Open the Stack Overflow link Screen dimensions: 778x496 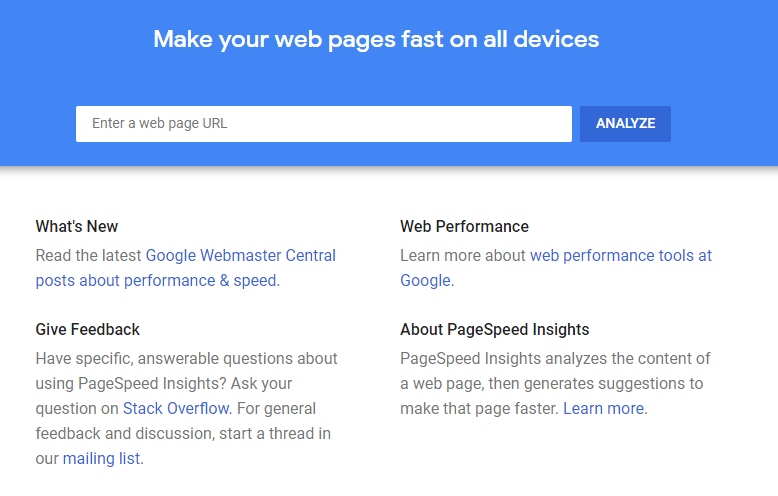pos(176,409)
